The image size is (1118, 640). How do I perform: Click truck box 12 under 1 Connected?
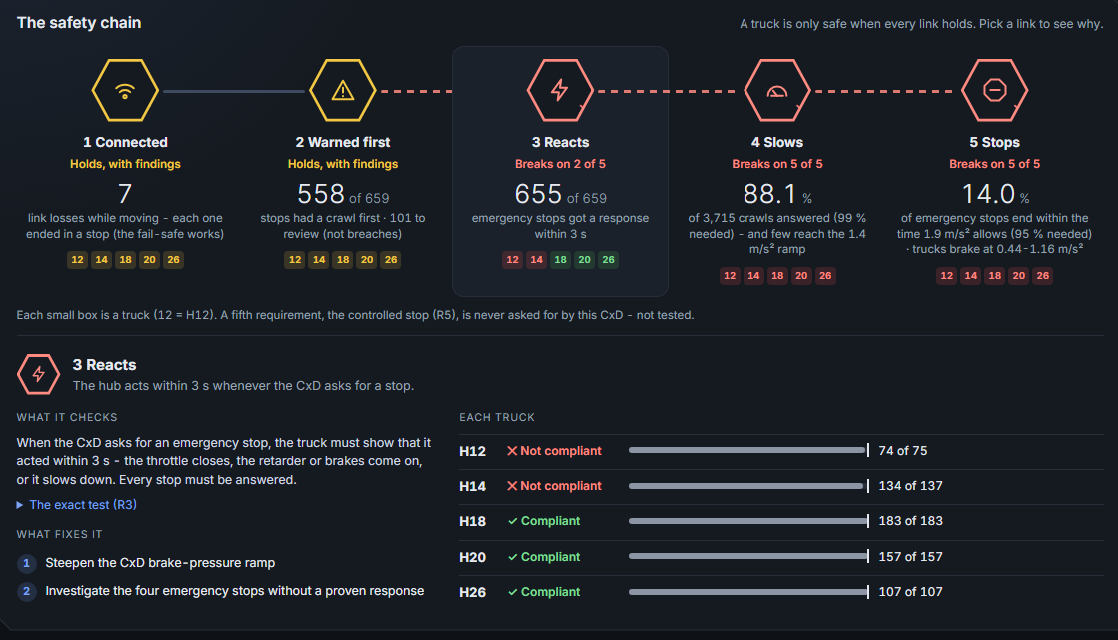(78, 259)
